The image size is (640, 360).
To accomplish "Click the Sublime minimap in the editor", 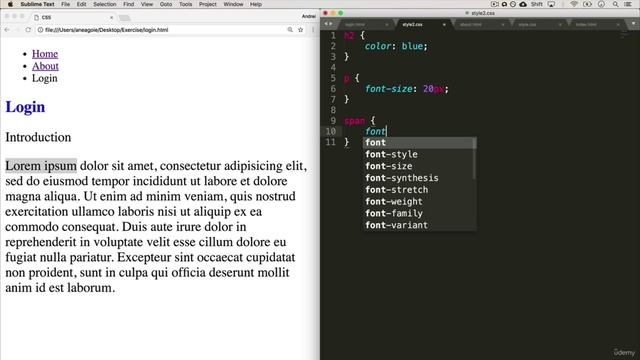I will [623, 34].
